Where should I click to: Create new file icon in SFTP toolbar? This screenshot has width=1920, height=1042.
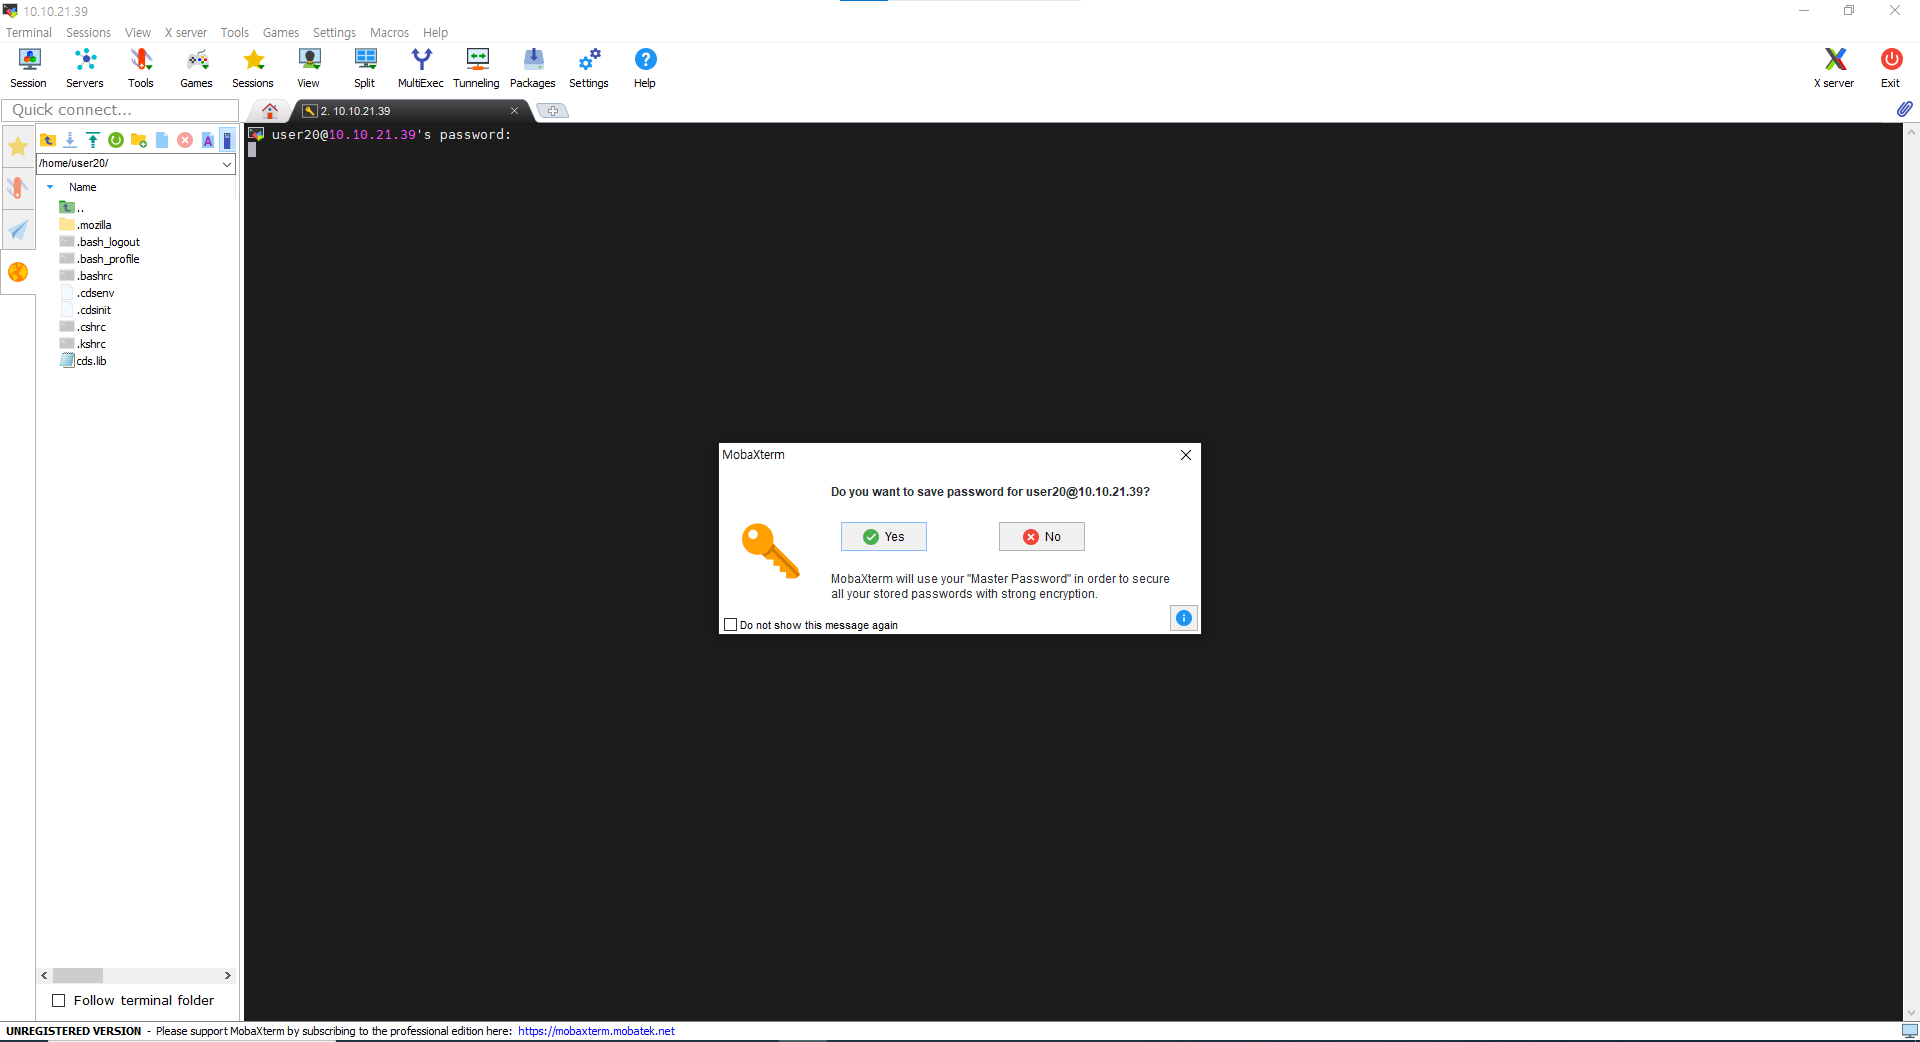pyautogui.click(x=162, y=140)
